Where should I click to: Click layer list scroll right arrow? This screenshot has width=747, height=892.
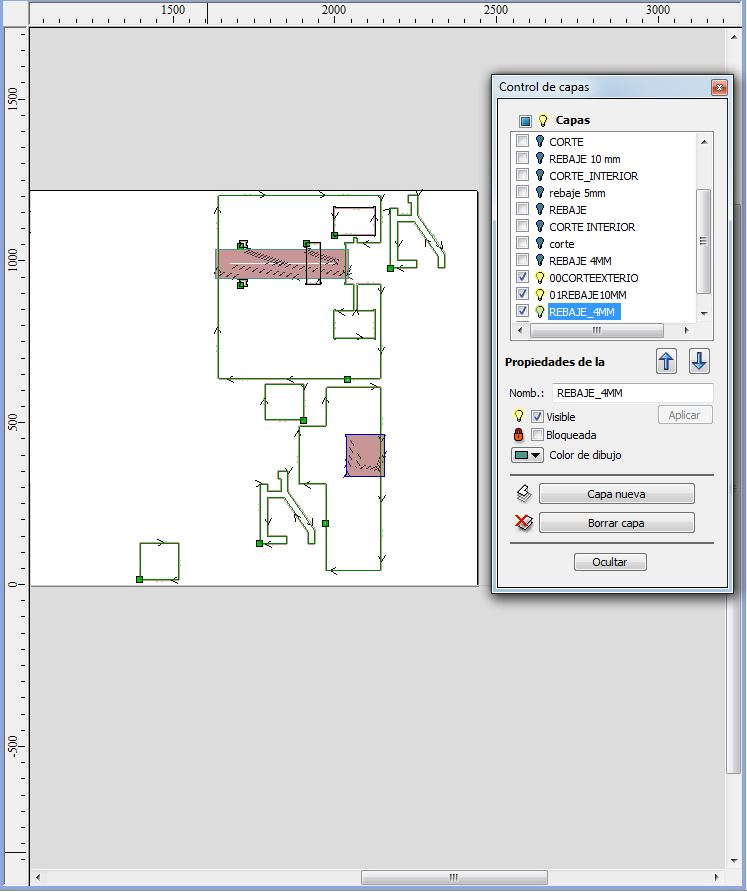pyautogui.click(x=686, y=330)
